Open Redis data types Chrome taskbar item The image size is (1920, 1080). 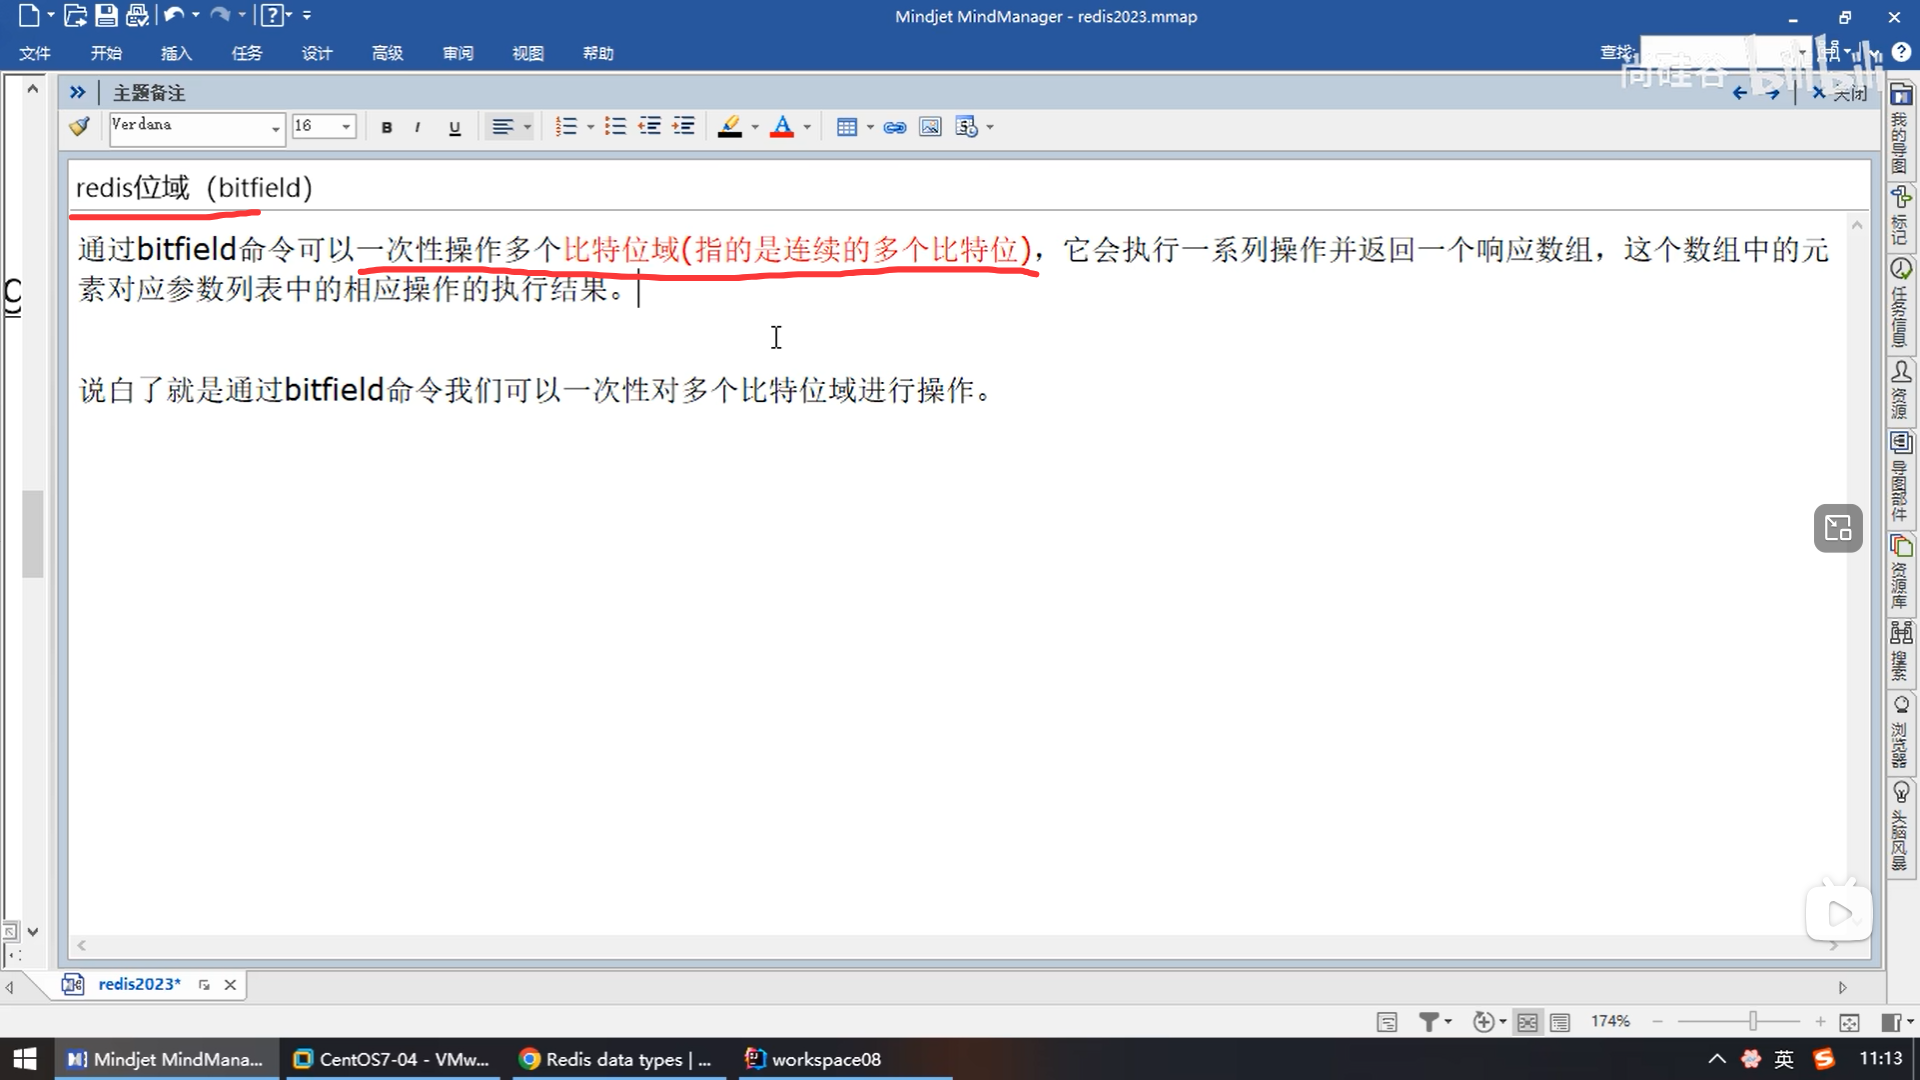pyautogui.click(x=616, y=1059)
